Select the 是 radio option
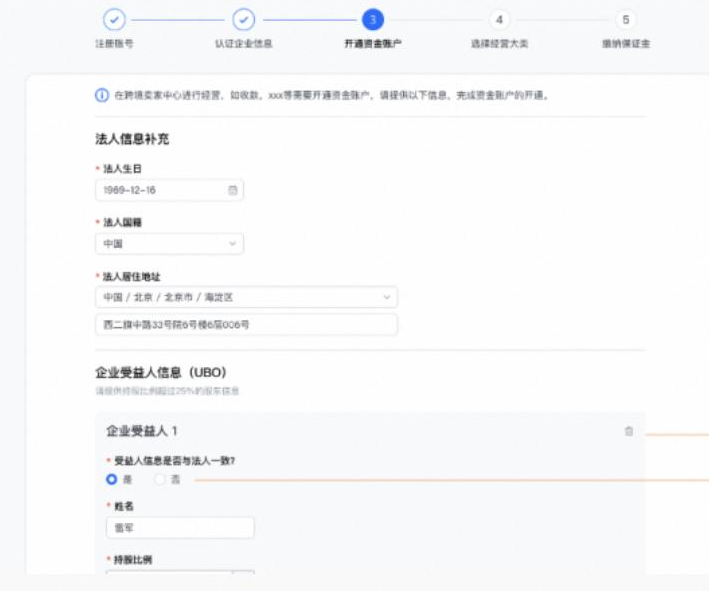This screenshot has height=591, width=709. pyautogui.click(x=112, y=480)
